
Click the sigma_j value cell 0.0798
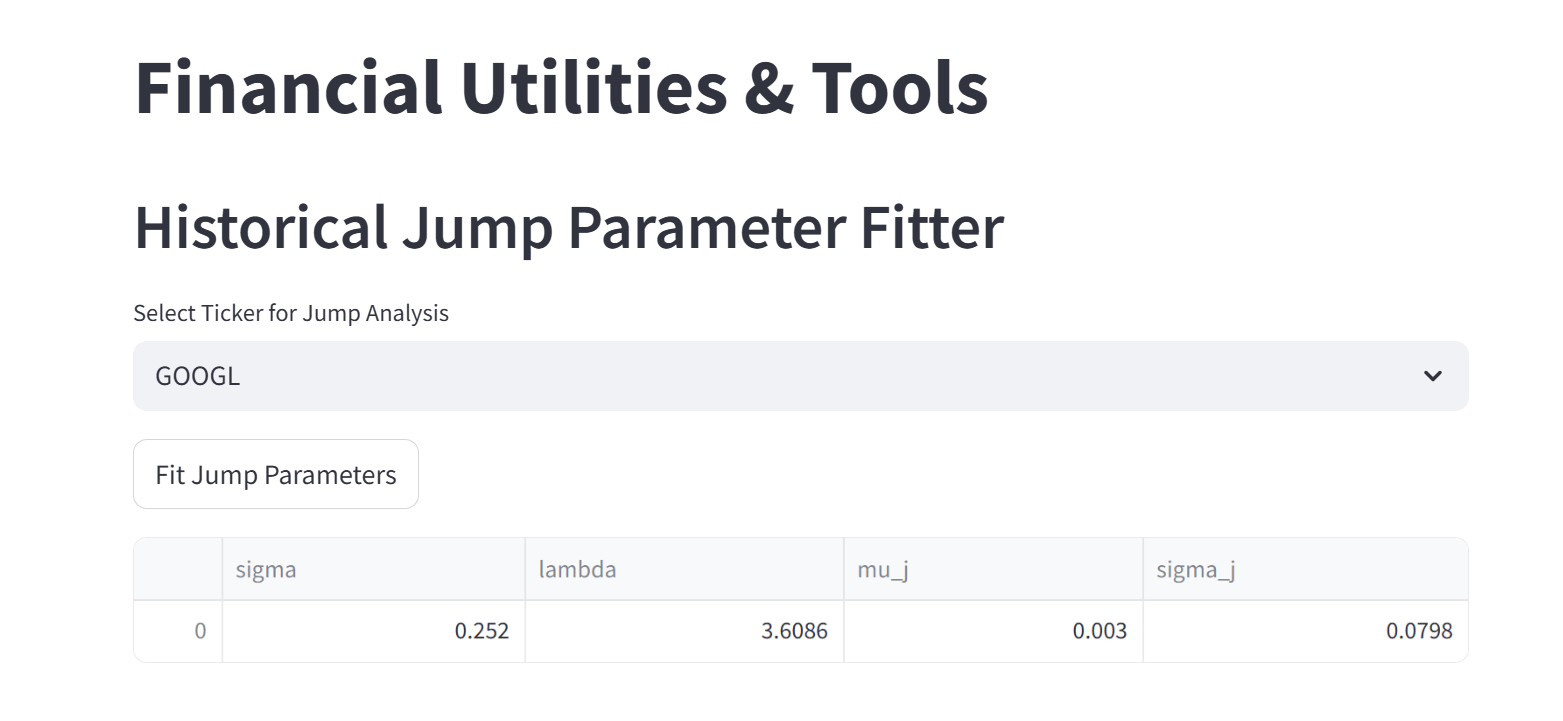click(1305, 631)
